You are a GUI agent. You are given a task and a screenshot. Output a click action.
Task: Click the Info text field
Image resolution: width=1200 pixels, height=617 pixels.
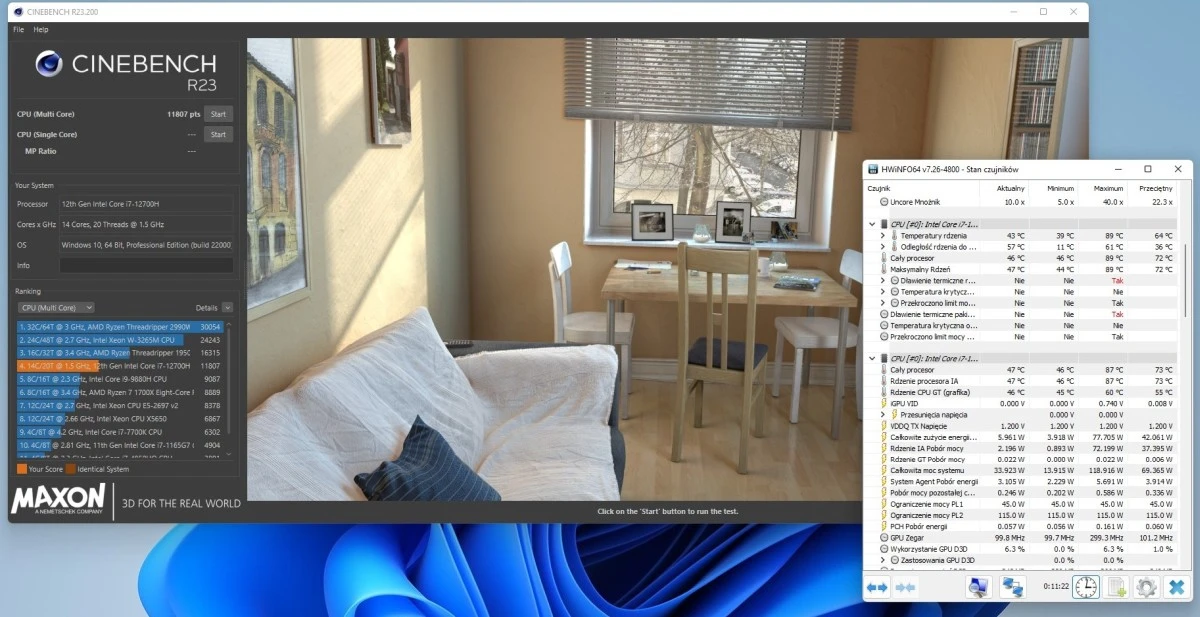tap(146, 265)
